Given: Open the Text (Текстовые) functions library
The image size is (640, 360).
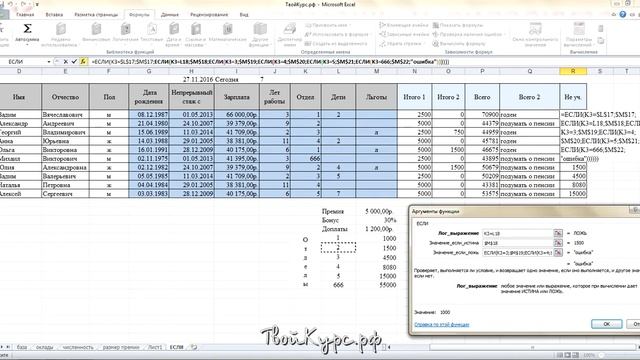Looking at the screenshot, I should pos(151,33).
